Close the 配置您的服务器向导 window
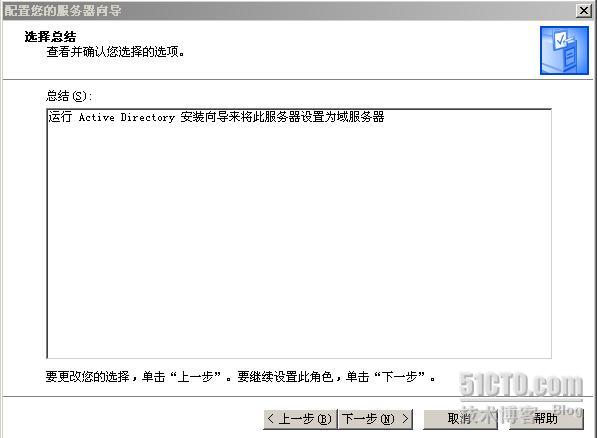 [x=584, y=11]
